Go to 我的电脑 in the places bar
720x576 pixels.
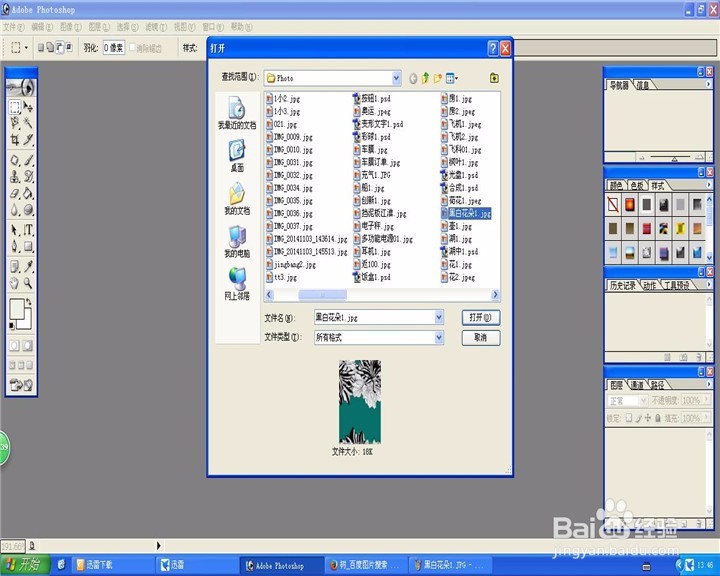(x=237, y=242)
